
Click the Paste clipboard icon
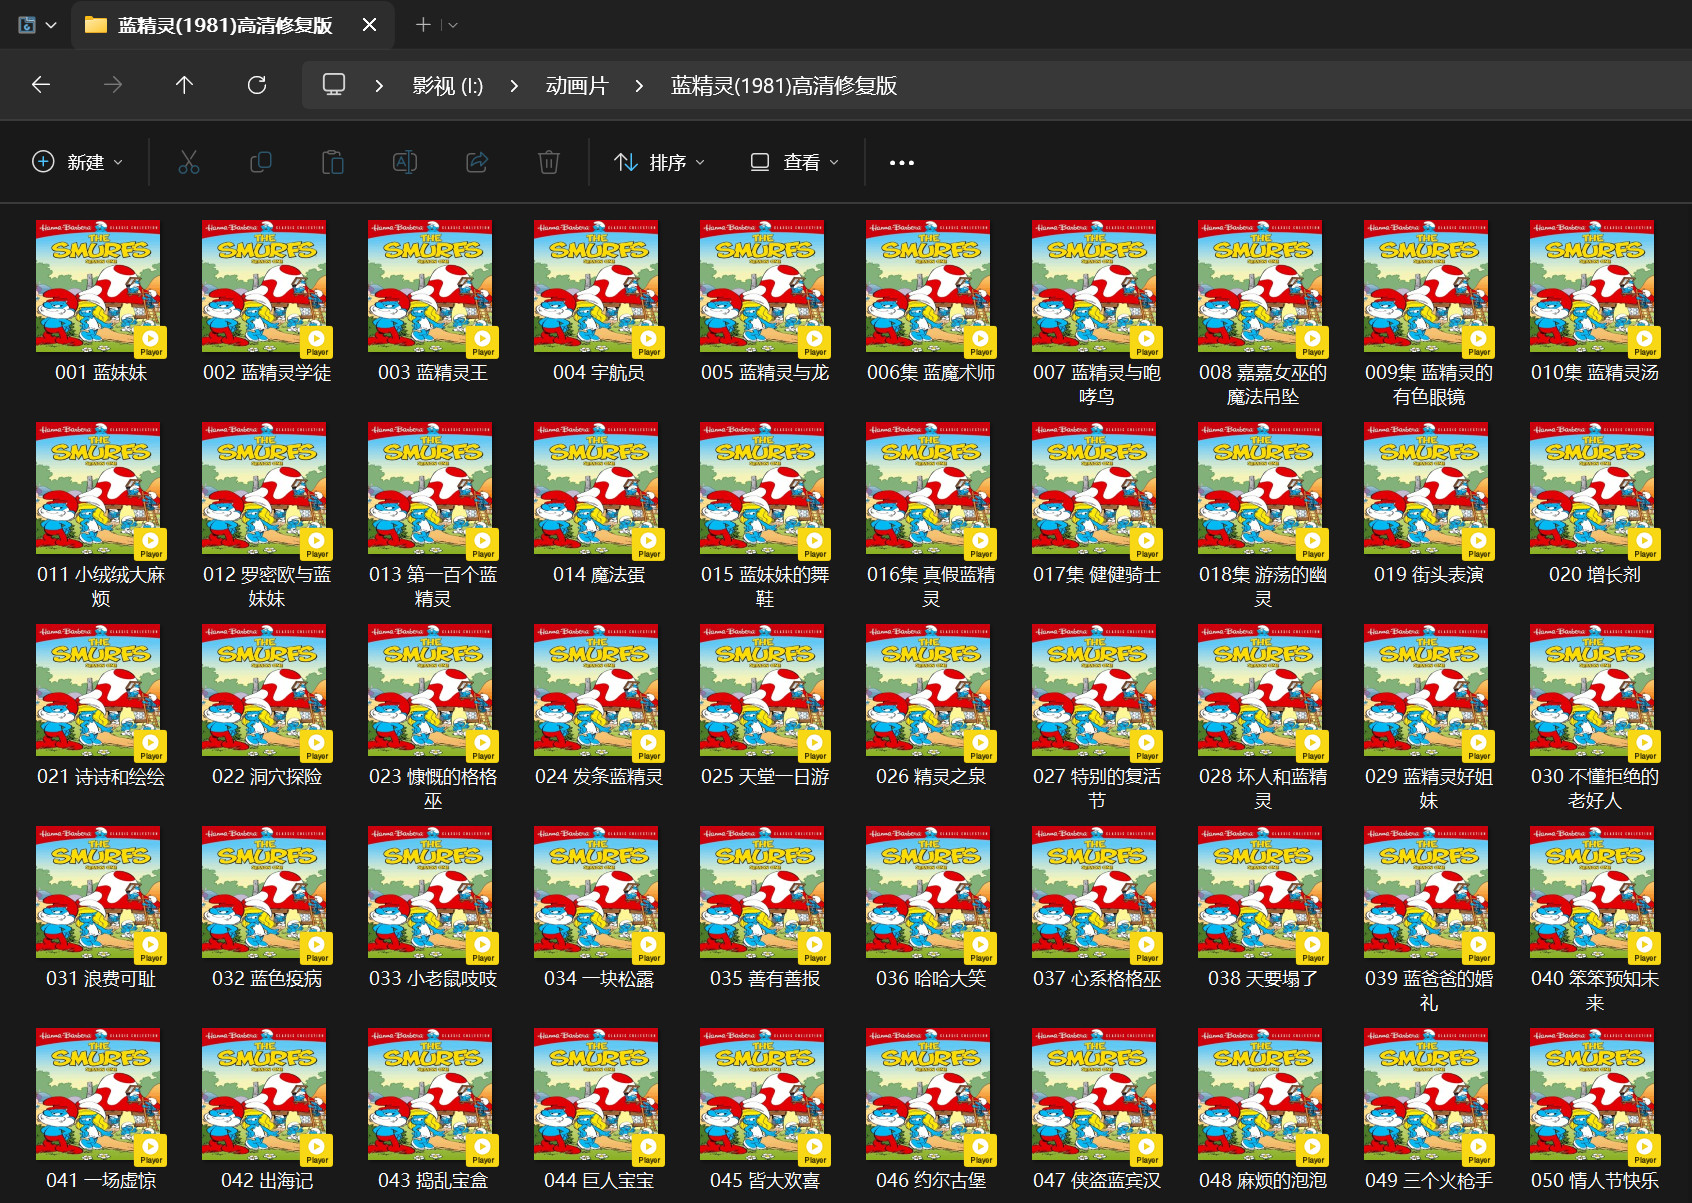pyautogui.click(x=333, y=162)
